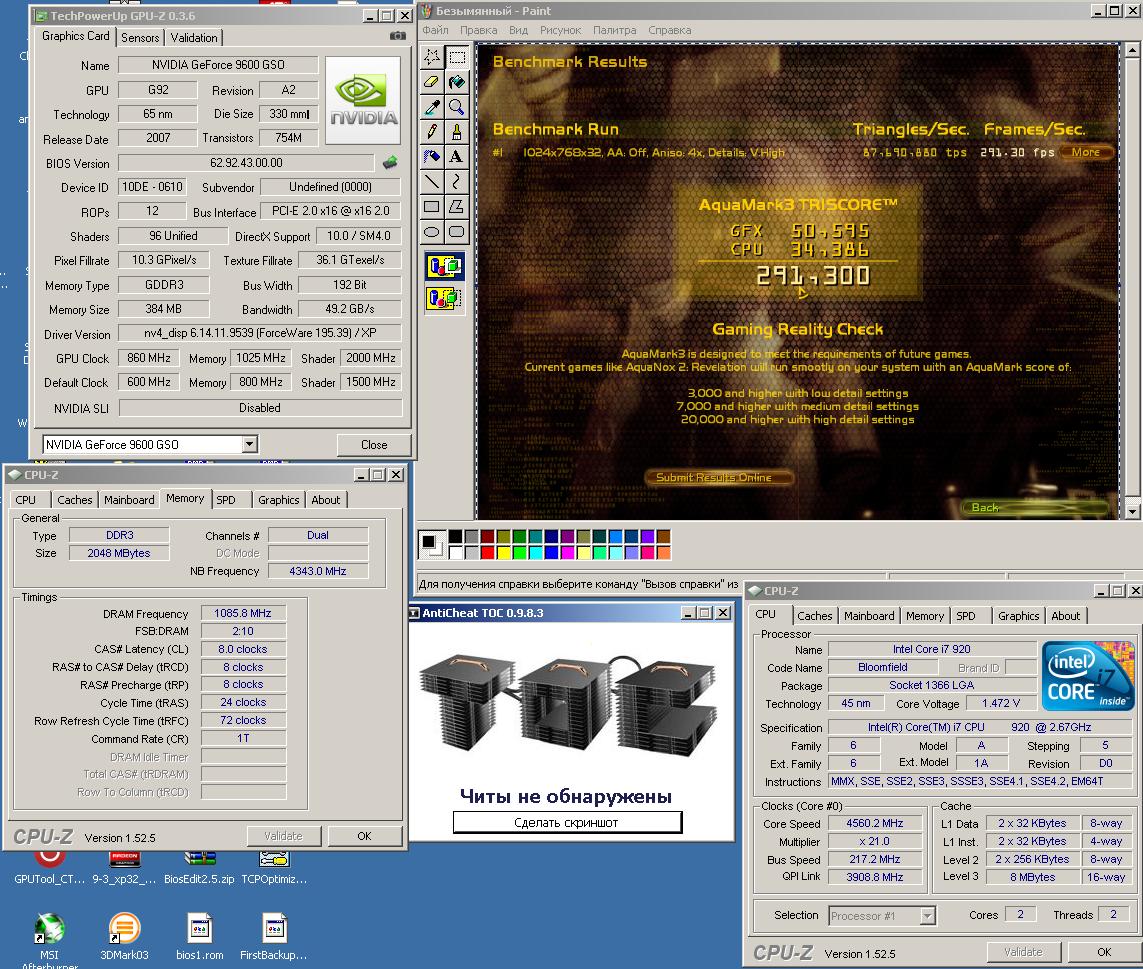Choose the straight Line tool
The width and height of the screenshot is (1143, 969).
[432, 182]
